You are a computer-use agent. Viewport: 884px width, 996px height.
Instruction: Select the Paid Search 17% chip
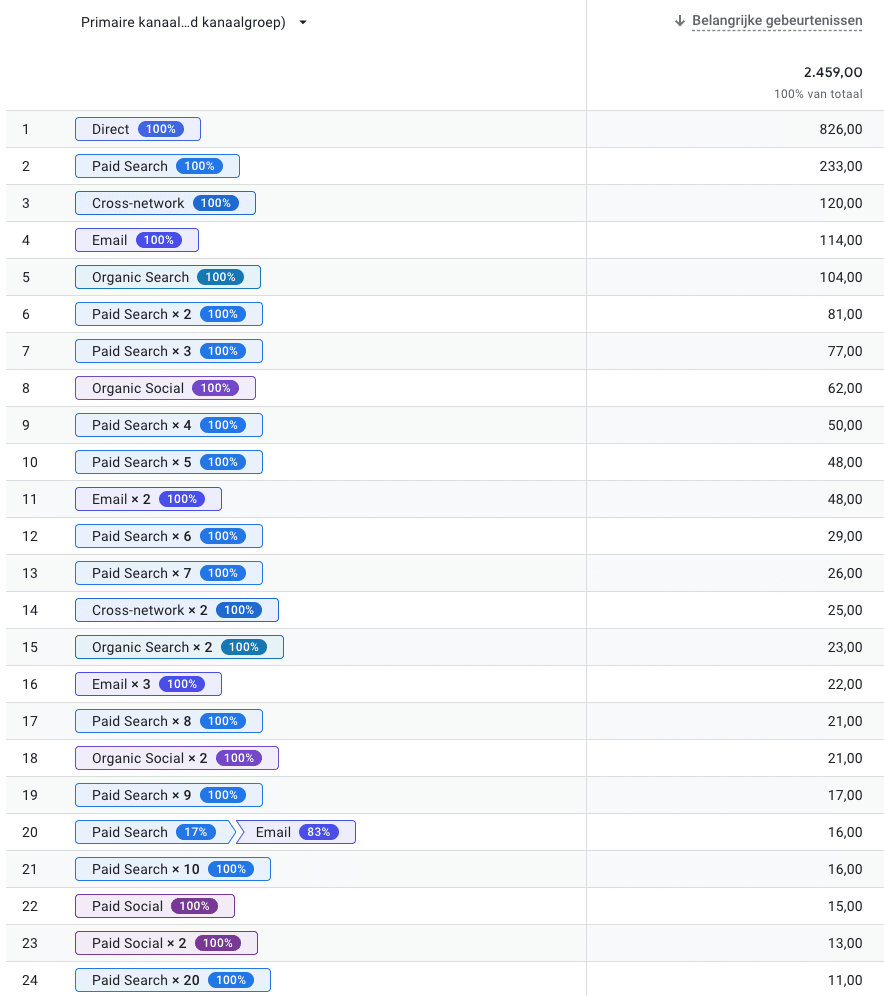[154, 832]
